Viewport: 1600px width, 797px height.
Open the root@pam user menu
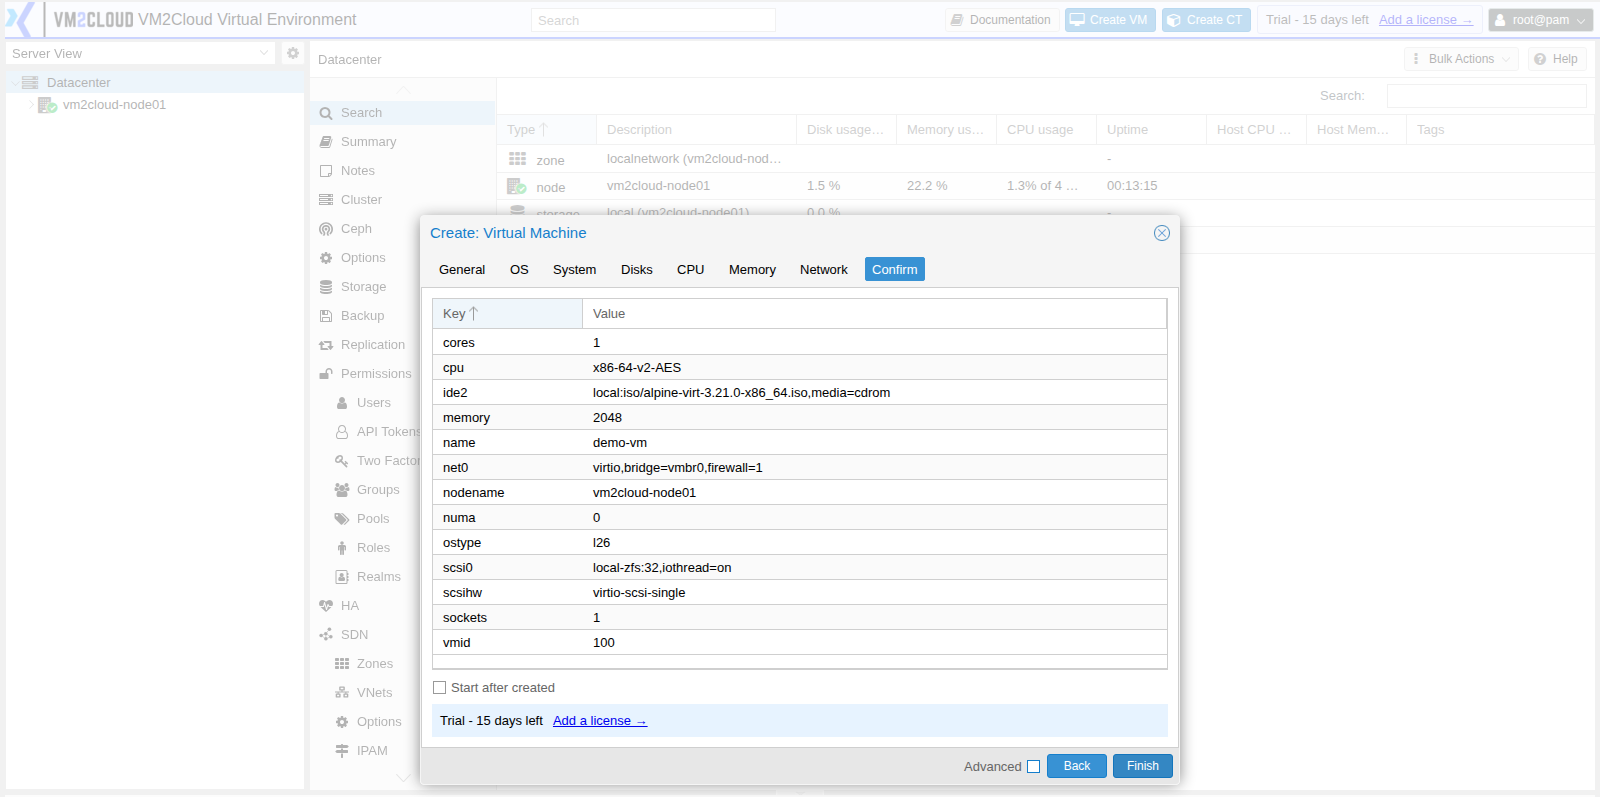1540,20
